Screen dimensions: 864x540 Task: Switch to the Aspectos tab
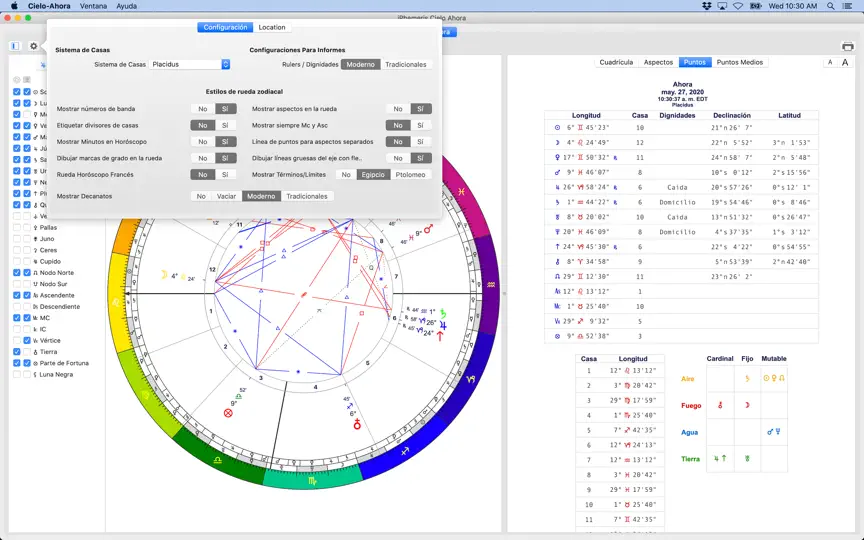658,62
